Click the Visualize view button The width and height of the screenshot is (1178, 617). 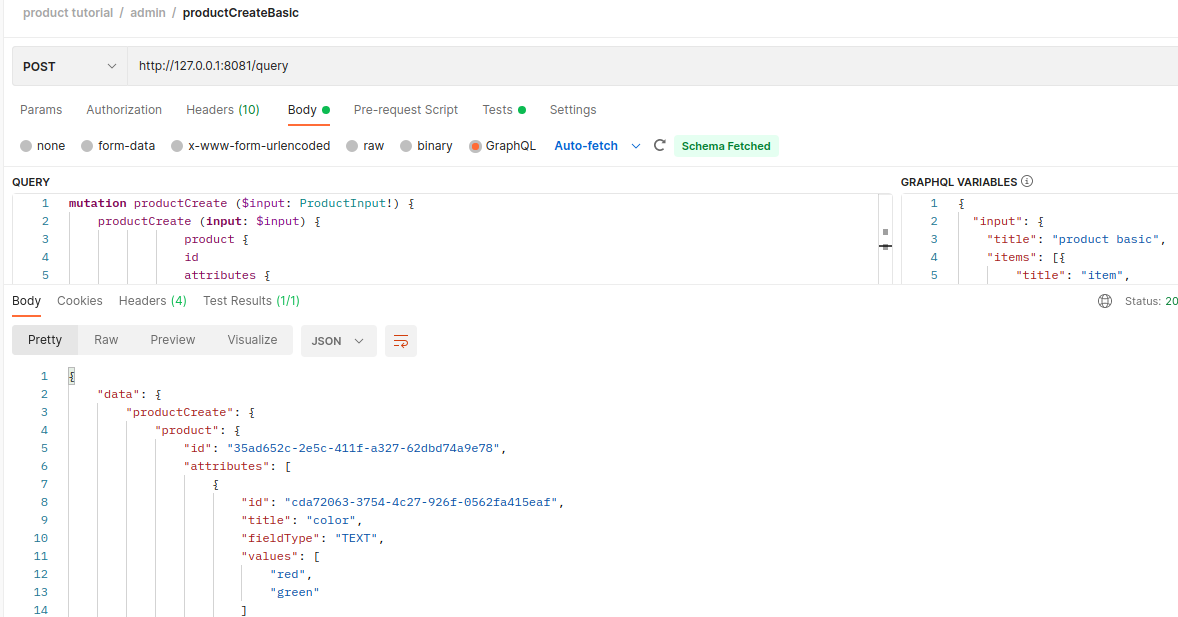[252, 340]
